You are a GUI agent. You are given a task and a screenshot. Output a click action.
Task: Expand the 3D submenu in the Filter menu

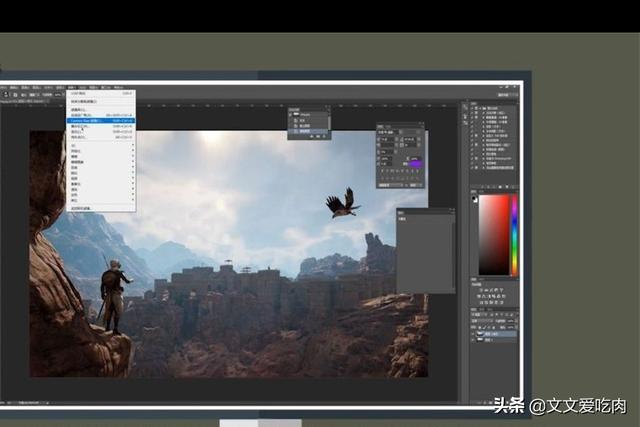coord(101,145)
